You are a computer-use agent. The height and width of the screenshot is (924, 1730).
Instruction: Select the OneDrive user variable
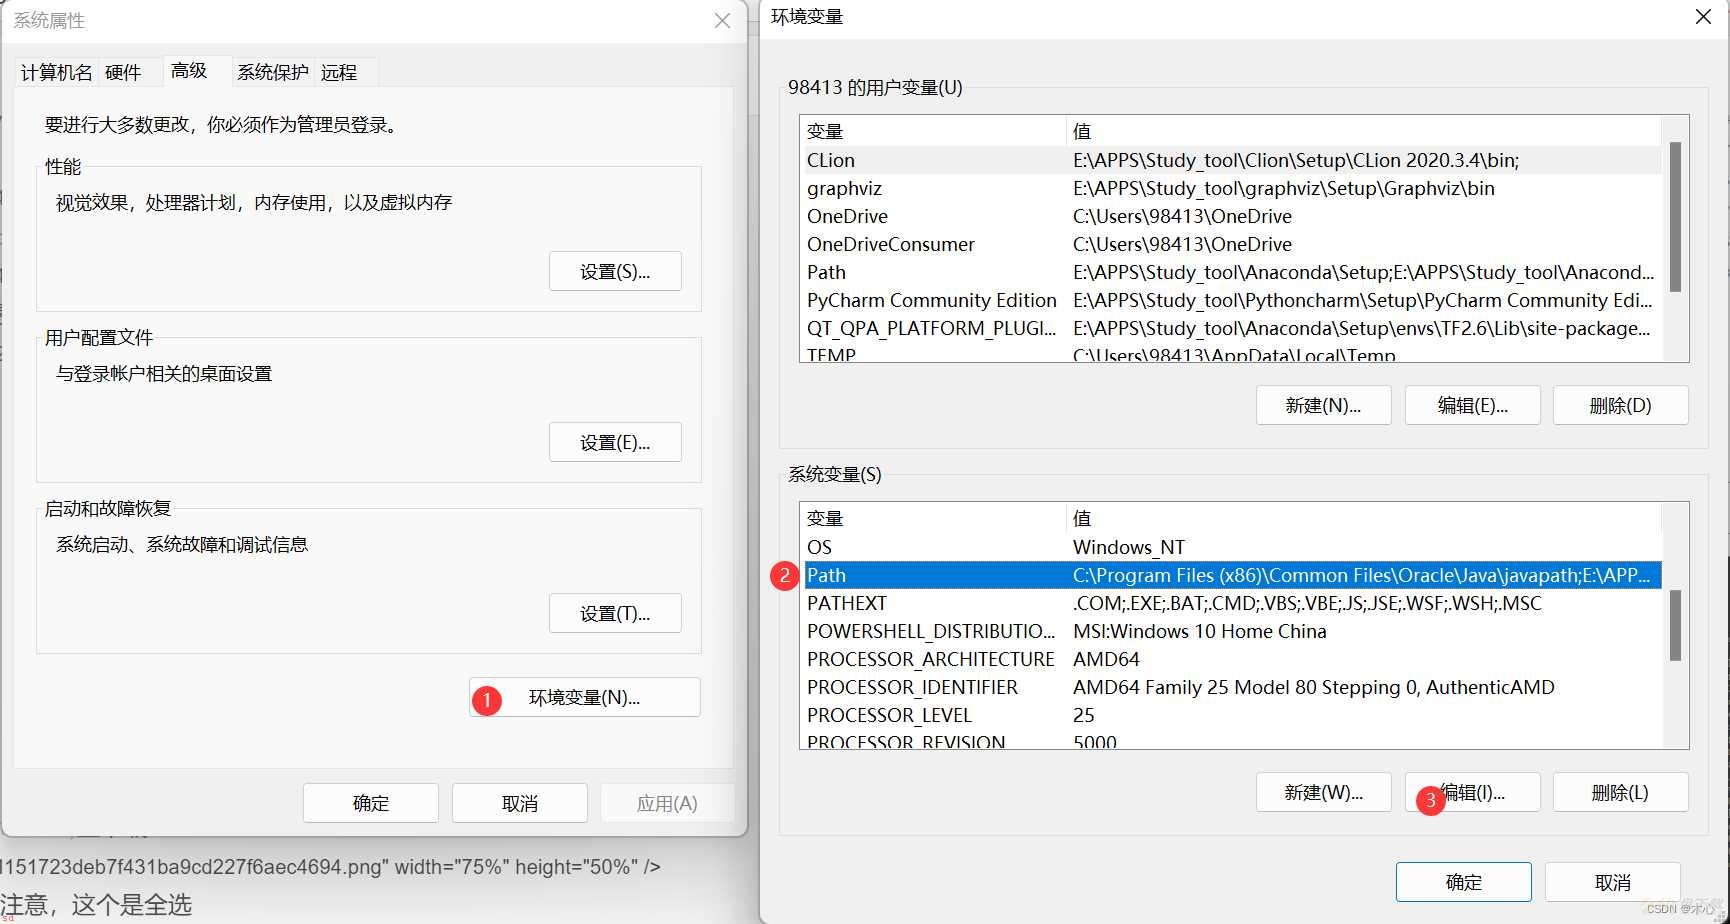coord(1232,216)
